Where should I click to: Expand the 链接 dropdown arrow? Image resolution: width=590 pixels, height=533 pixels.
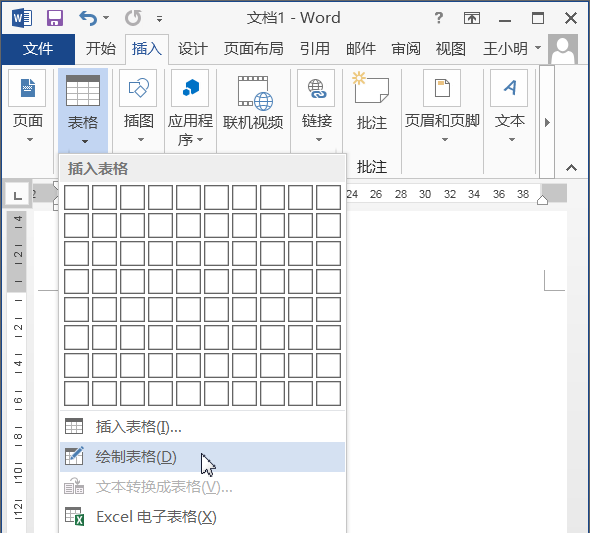[319, 140]
